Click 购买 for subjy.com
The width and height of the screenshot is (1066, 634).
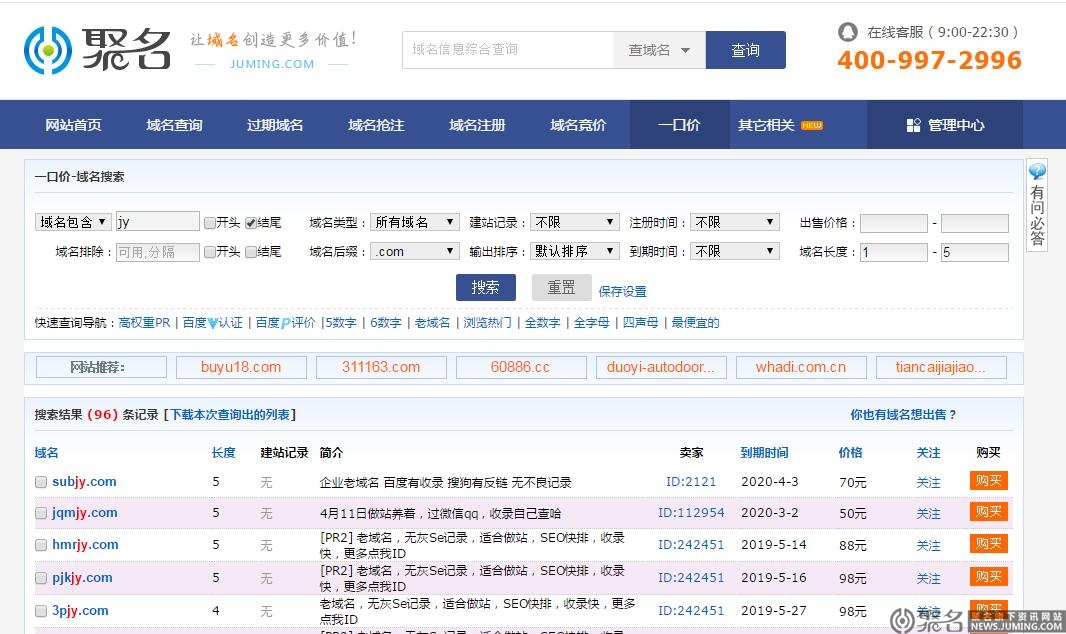988,480
